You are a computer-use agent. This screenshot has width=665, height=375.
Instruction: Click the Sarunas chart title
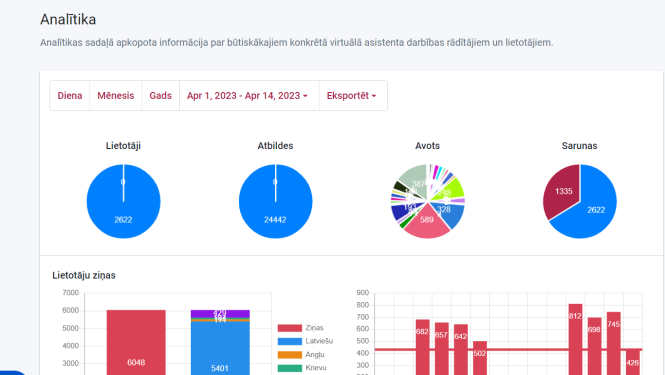tap(579, 146)
